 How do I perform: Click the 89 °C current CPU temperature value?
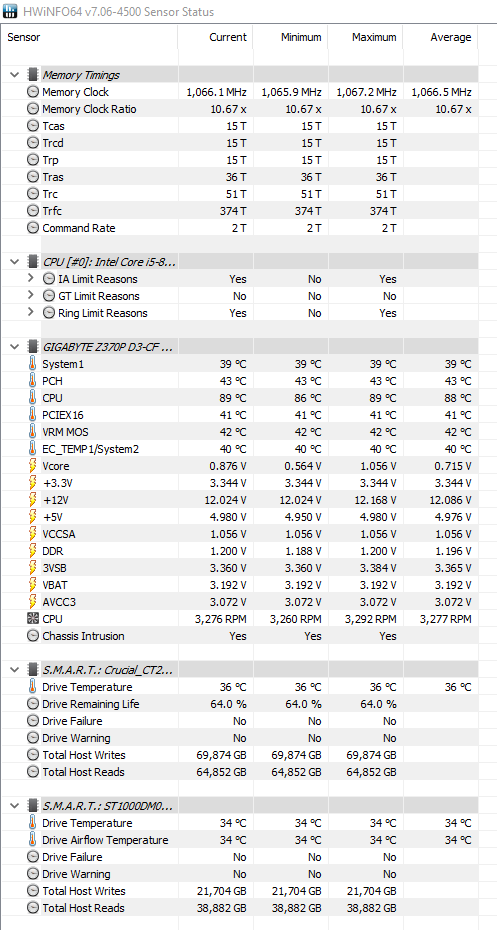click(x=232, y=398)
